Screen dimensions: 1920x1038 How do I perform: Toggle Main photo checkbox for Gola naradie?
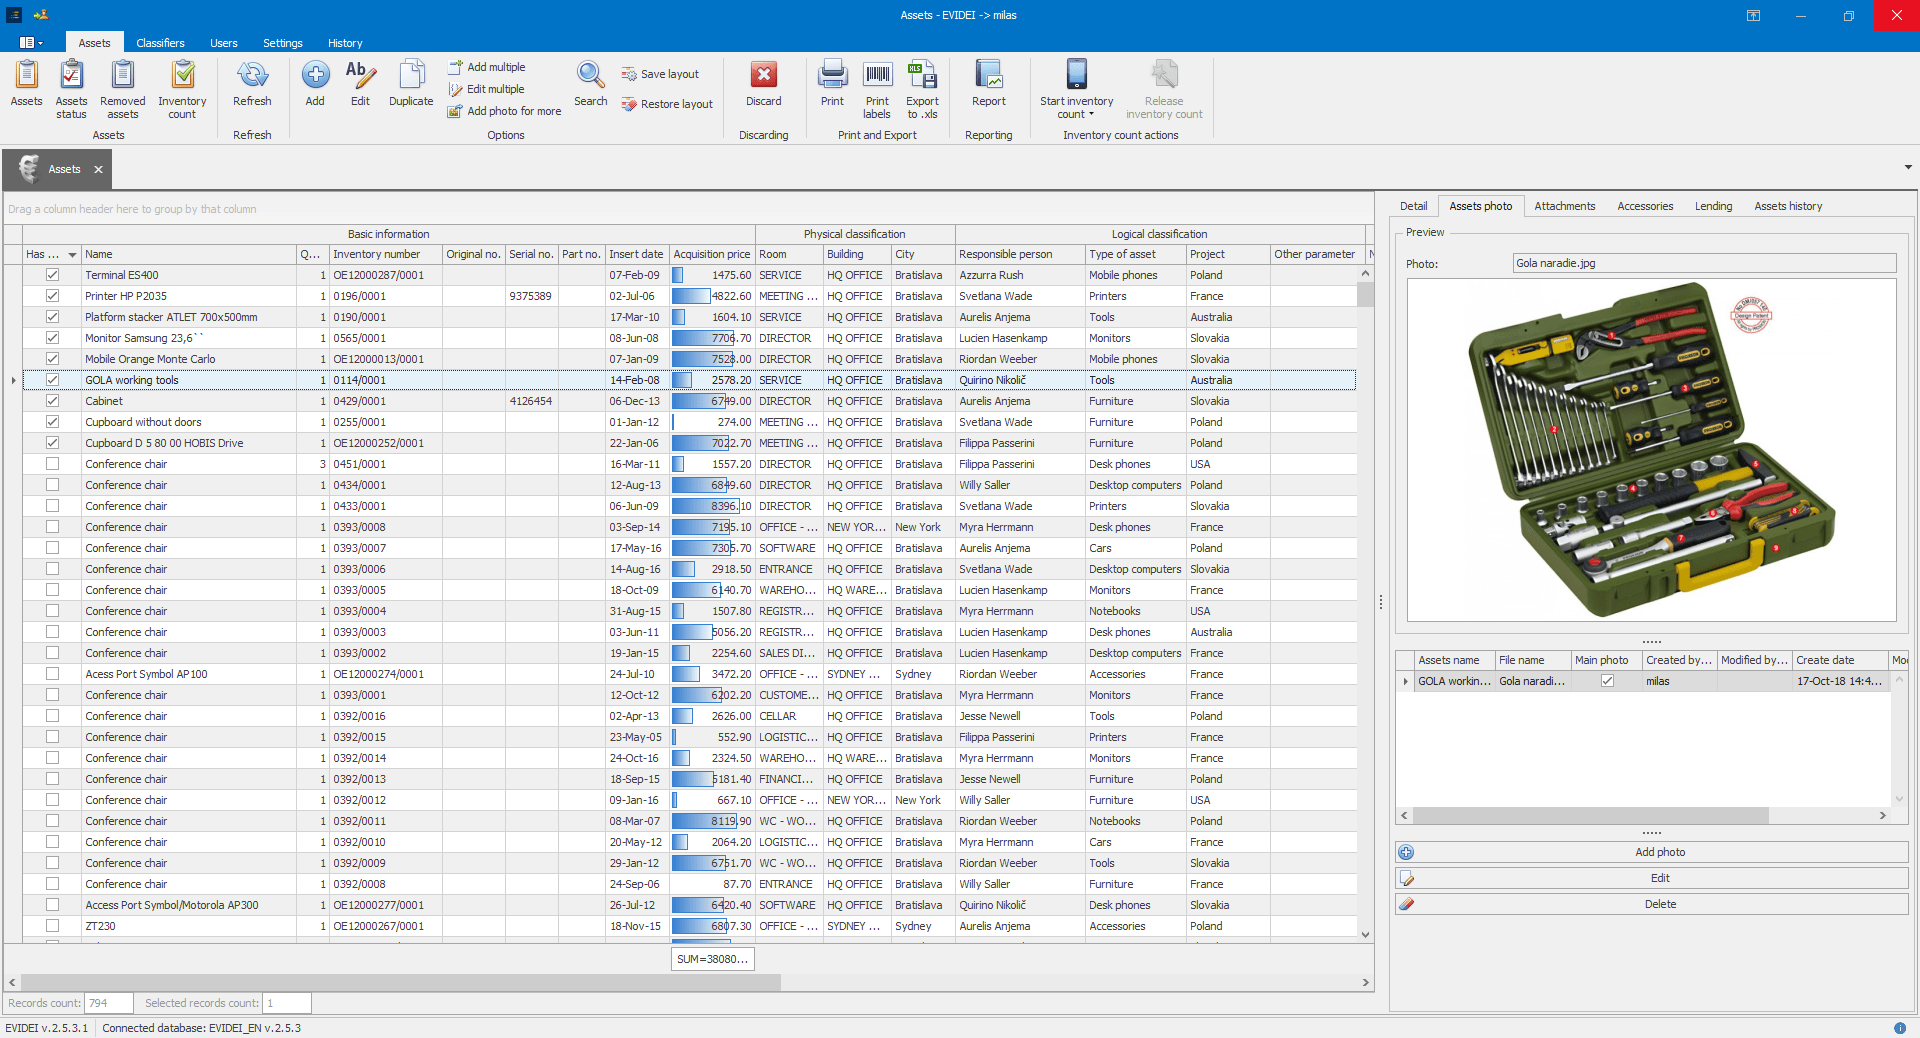coord(1607,681)
